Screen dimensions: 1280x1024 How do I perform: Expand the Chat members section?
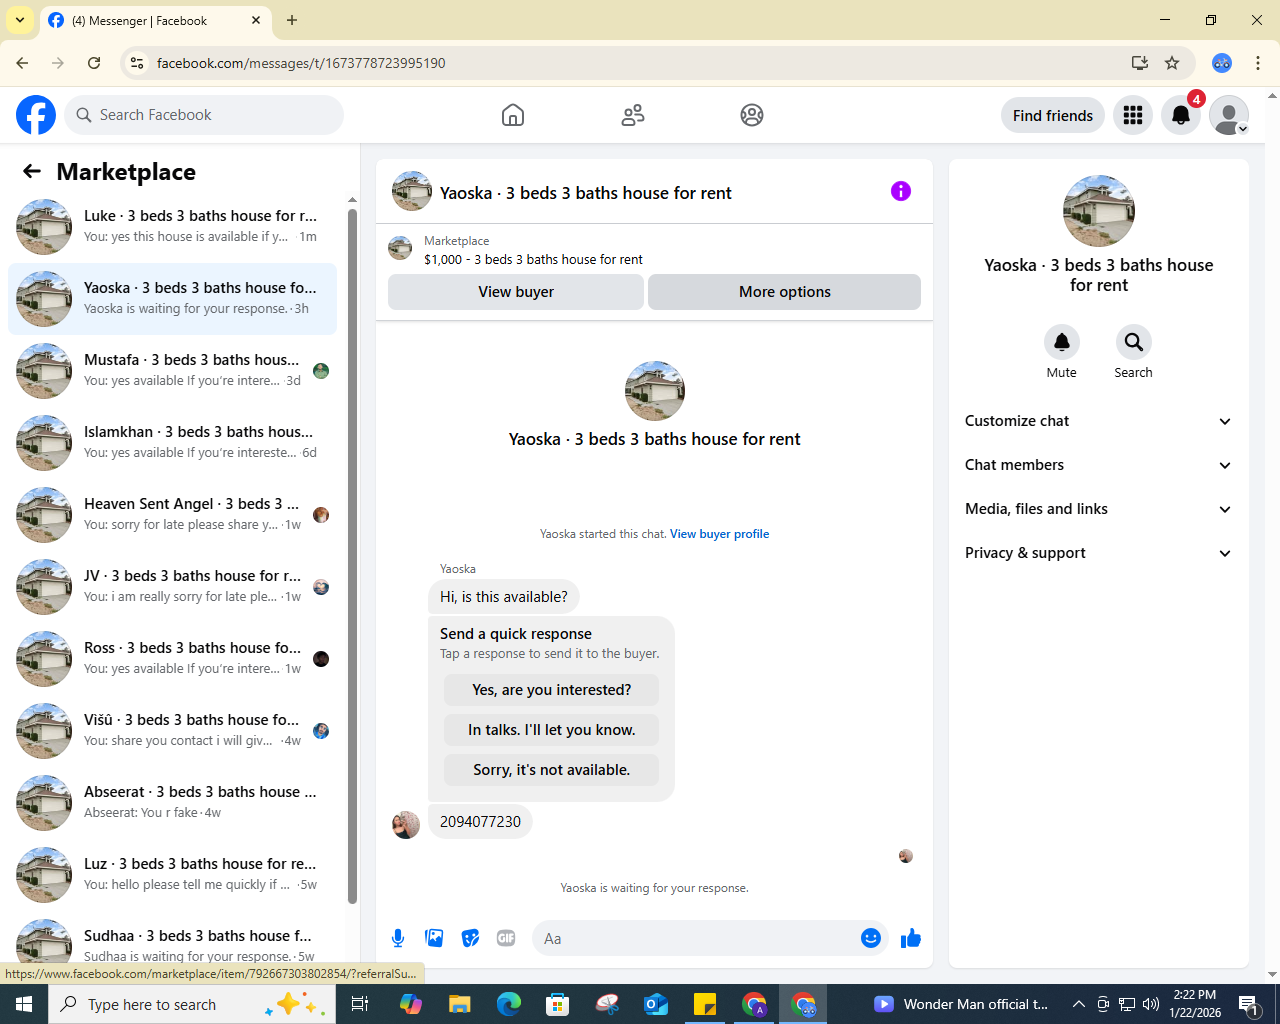click(x=1098, y=465)
